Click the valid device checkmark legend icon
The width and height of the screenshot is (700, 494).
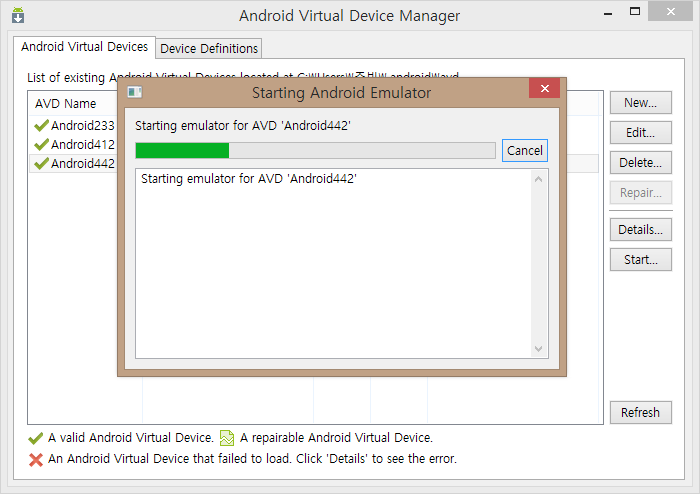click(x=36, y=438)
